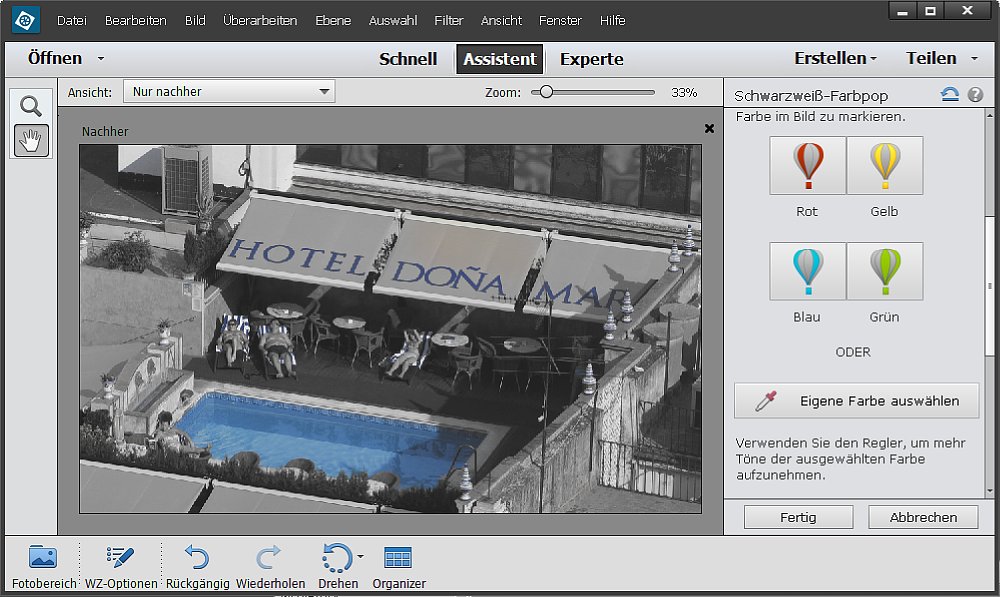1000x597 pixels.
Task: Close the application window
Action: click(967, 11)
